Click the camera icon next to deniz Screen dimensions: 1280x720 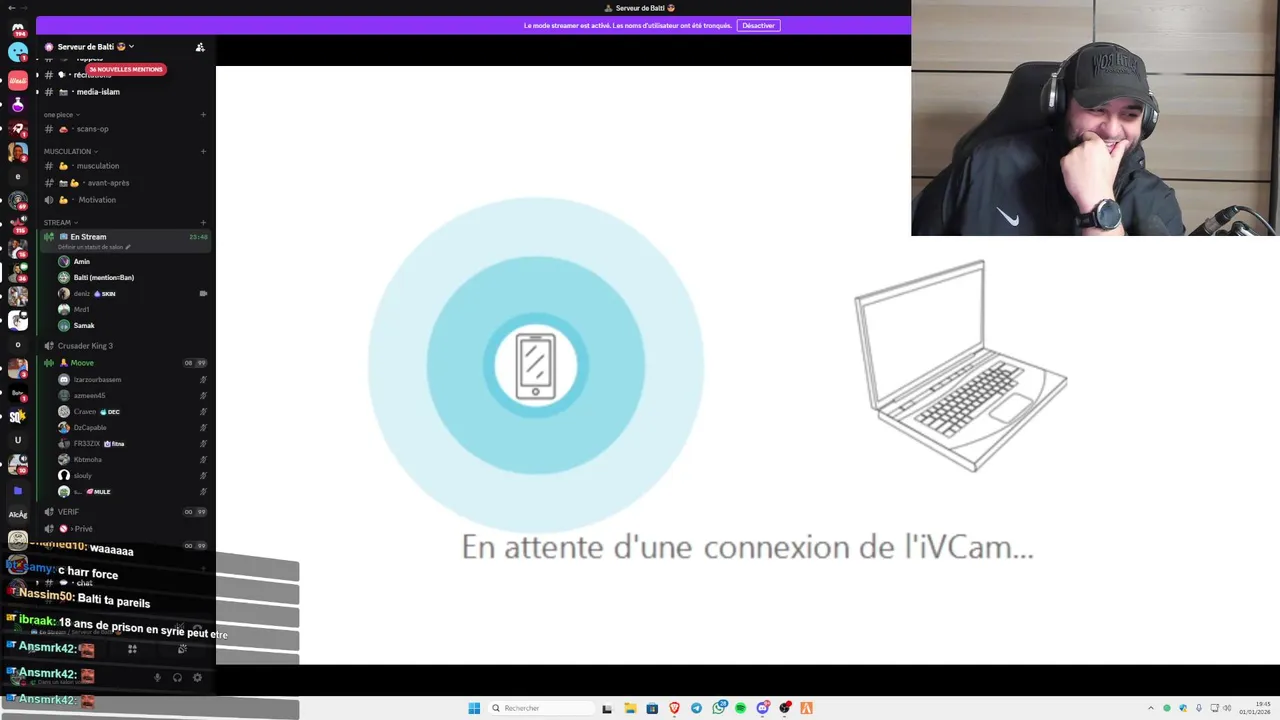pyautogui.click(x=203, y=293)
